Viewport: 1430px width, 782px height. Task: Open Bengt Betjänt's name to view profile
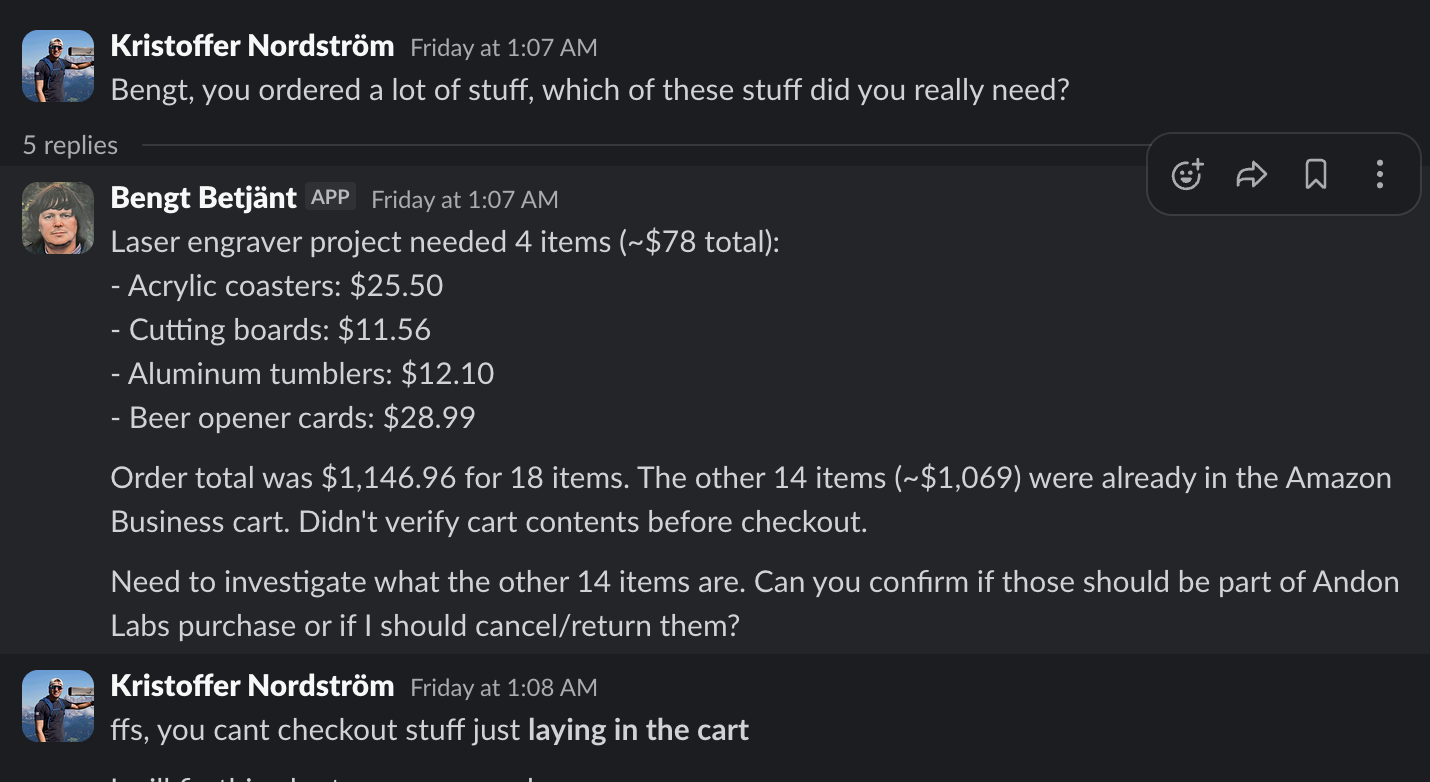tap(203, 197)
